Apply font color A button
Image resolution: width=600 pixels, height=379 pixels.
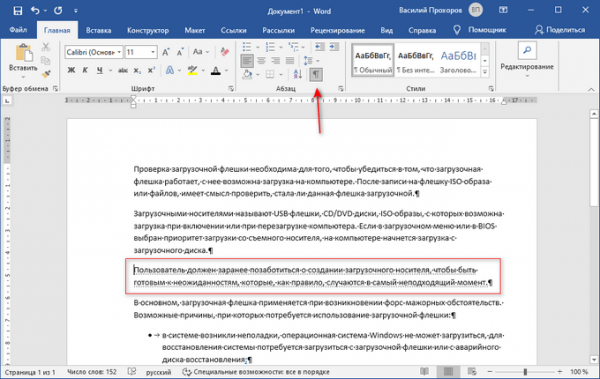216,70
